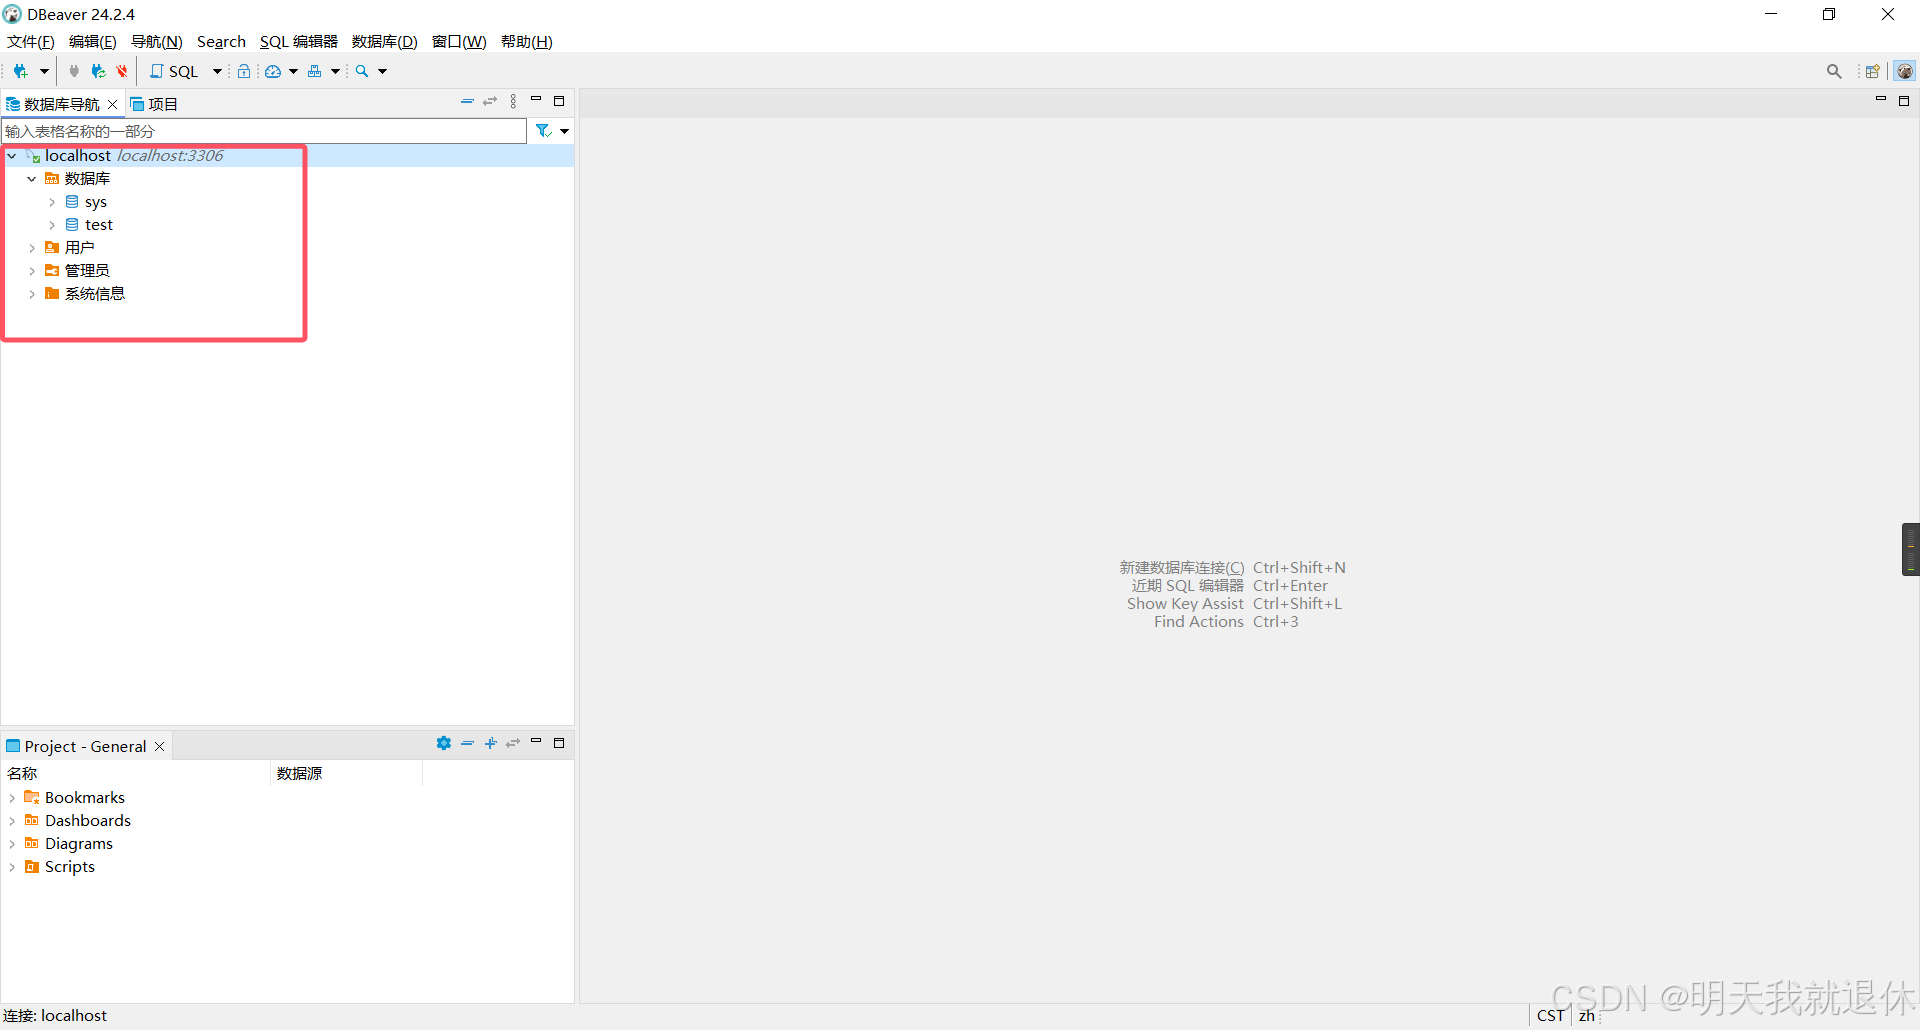Select the localhost connection in navigator
The image size is (1920, 1030).
point(133,156)
